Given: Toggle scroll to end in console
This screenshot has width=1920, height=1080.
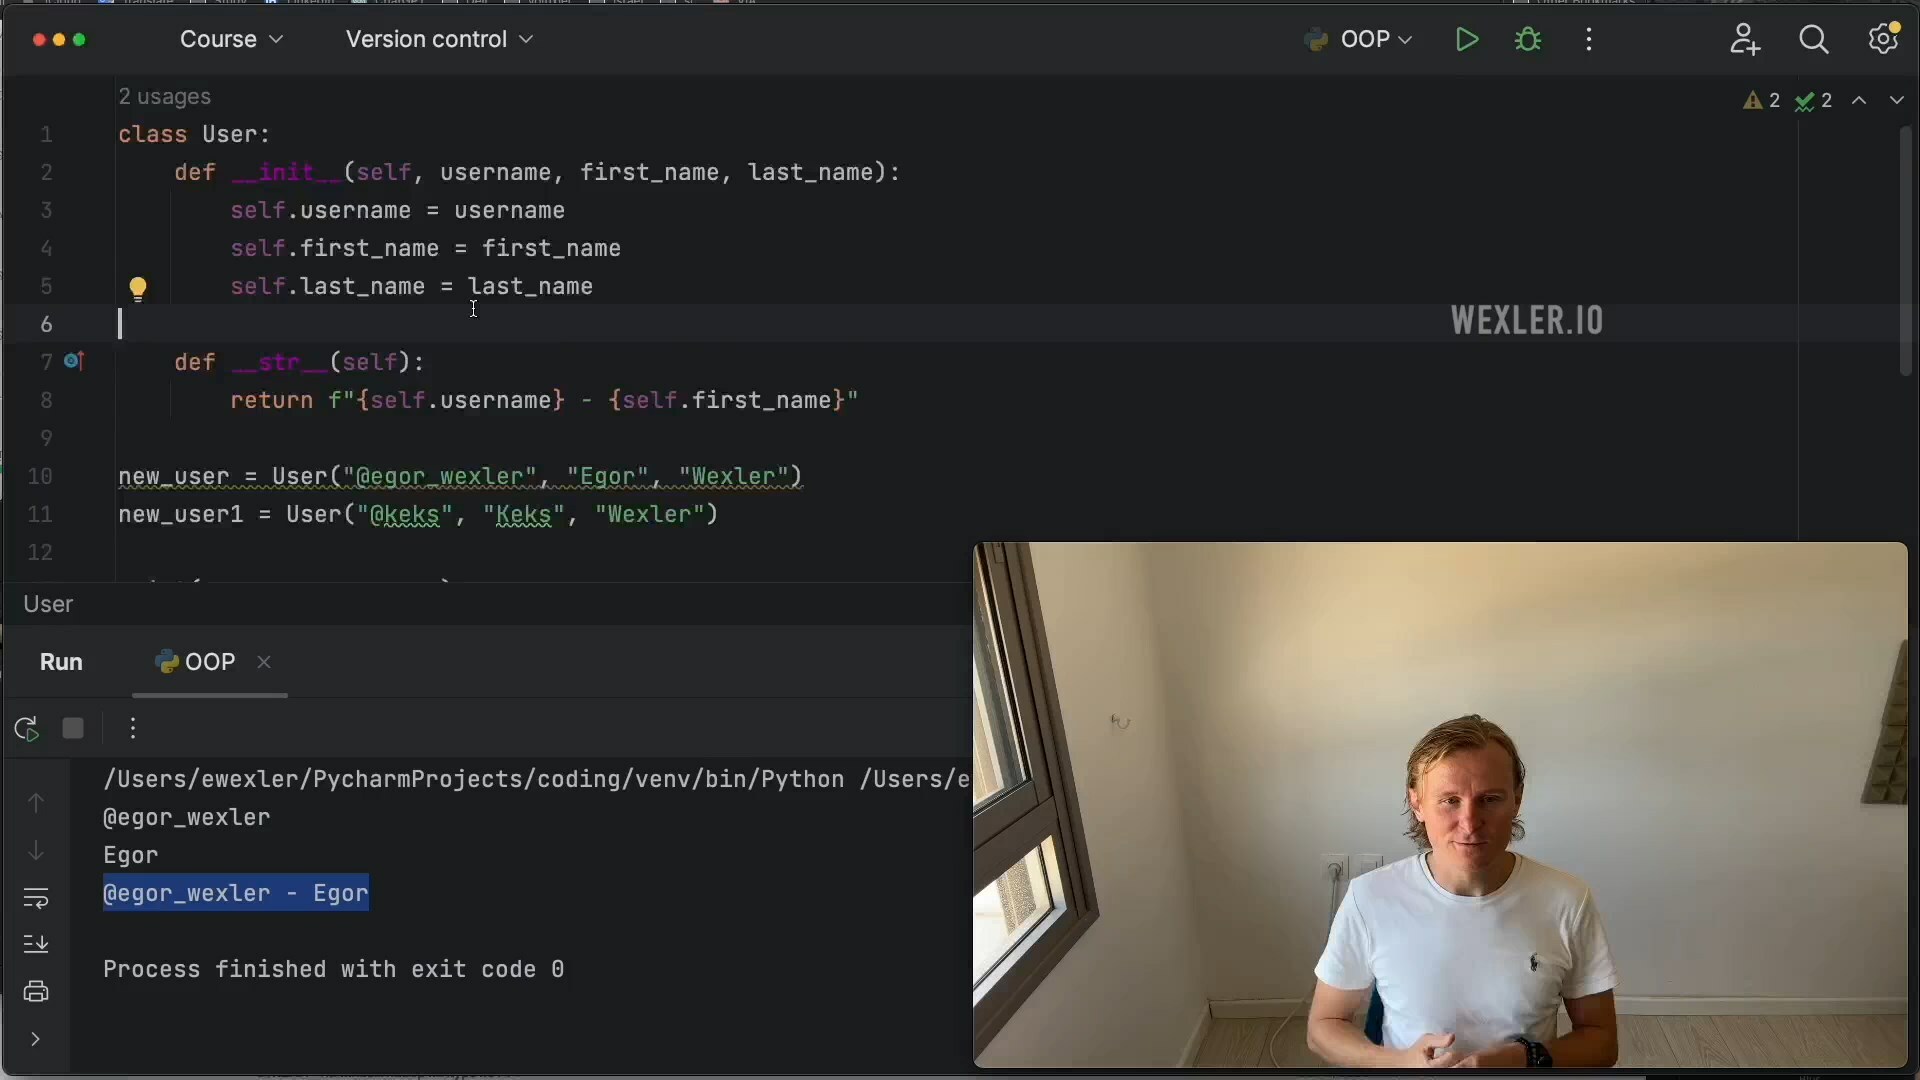Looking at the screenshot, I should point(36,944).
